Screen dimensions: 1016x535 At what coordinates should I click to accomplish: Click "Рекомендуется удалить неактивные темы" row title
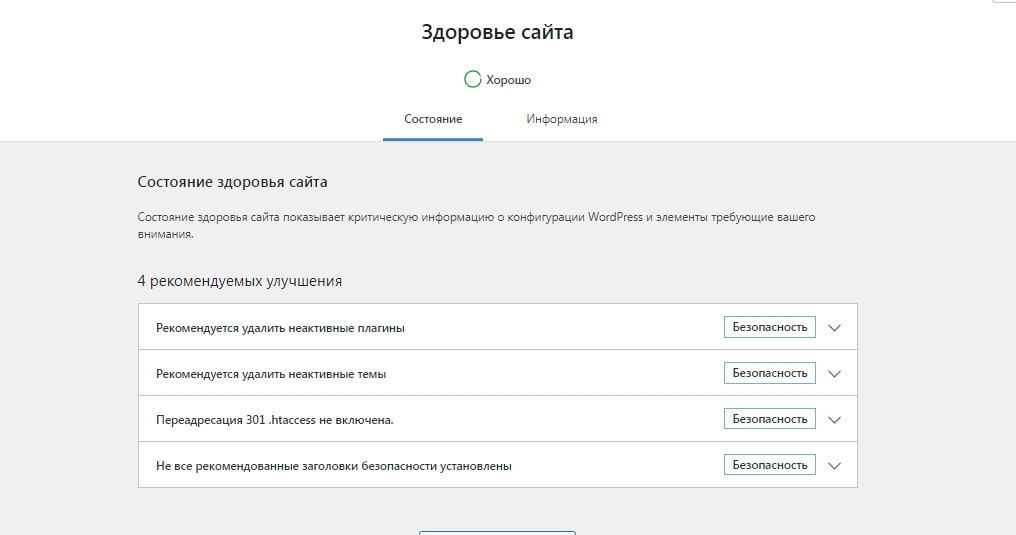tap(271, 374)
